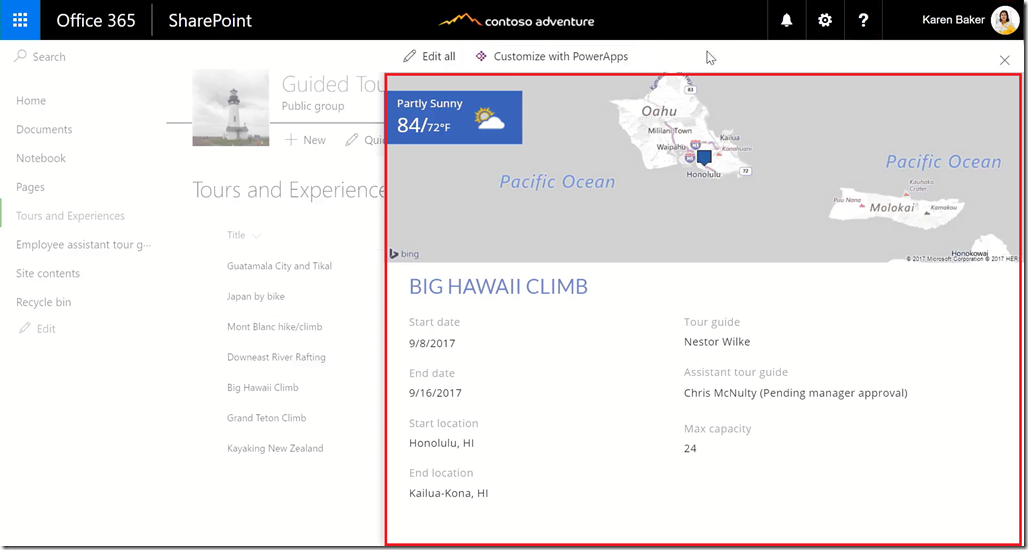The width and height of the screenshot is (1028, 550).
Task: Click the PowerApps diamond icon
Action: click(481, 56)
